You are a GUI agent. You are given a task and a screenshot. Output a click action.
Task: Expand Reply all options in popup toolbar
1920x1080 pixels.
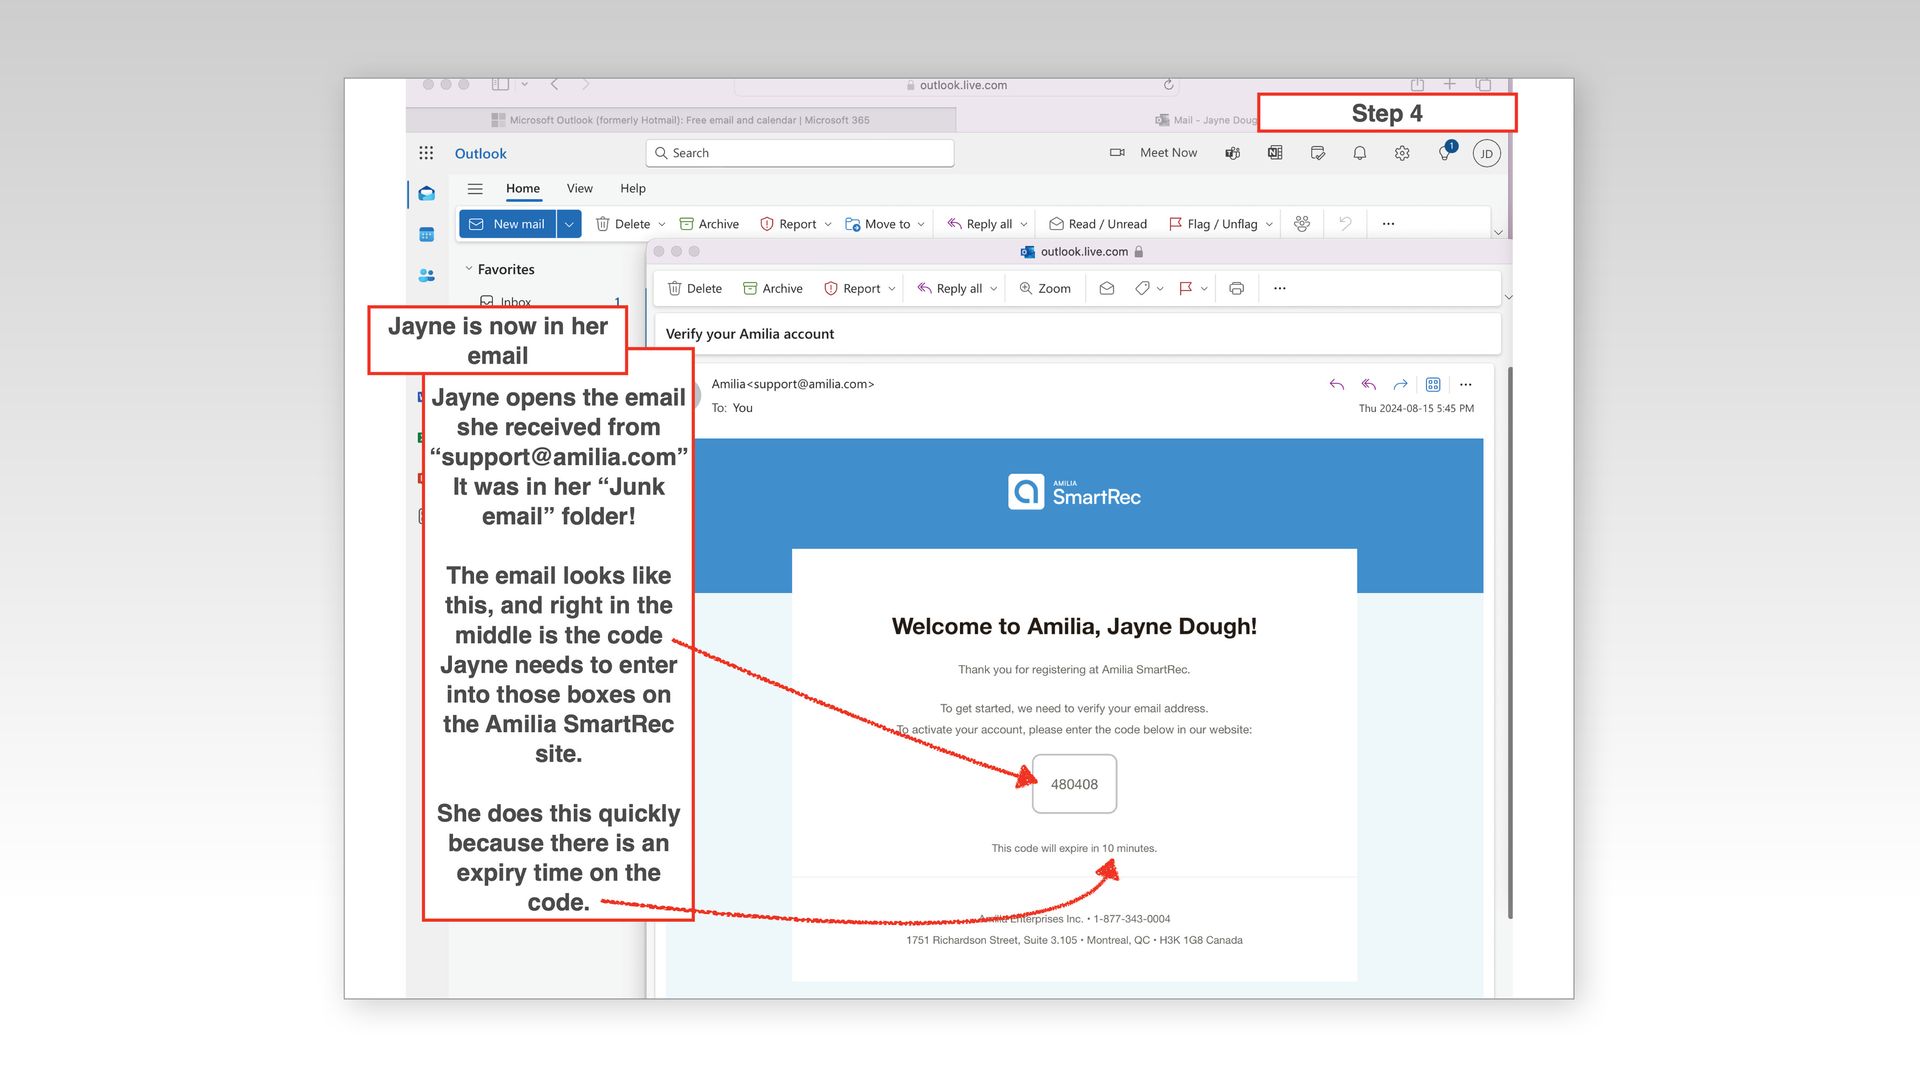click(994, 289)
